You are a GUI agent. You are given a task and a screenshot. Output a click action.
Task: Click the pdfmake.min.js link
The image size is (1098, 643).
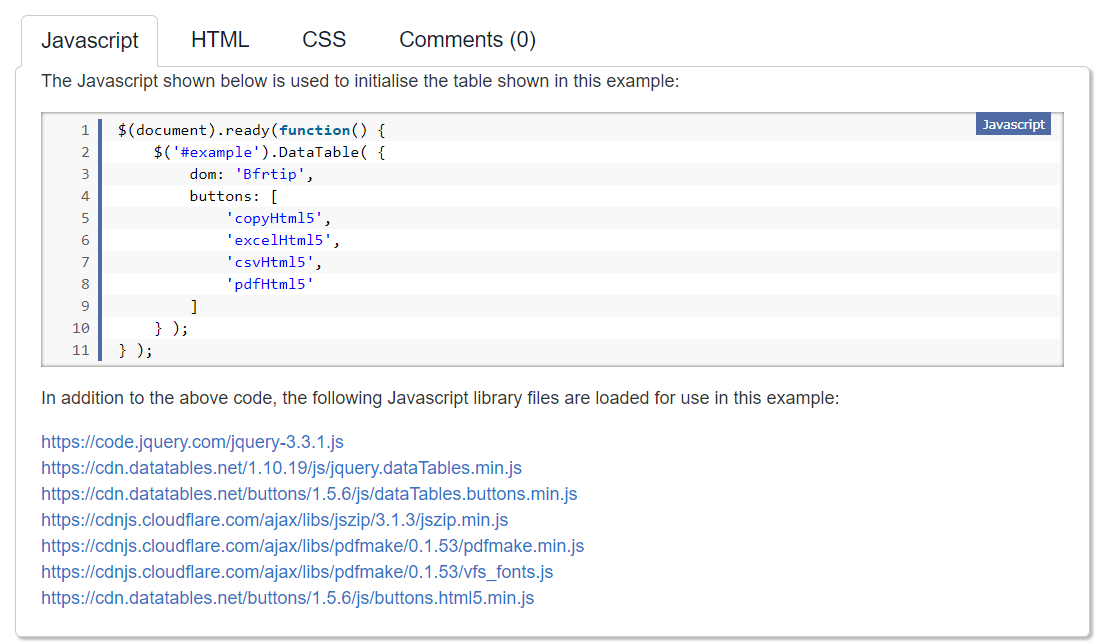312,545
